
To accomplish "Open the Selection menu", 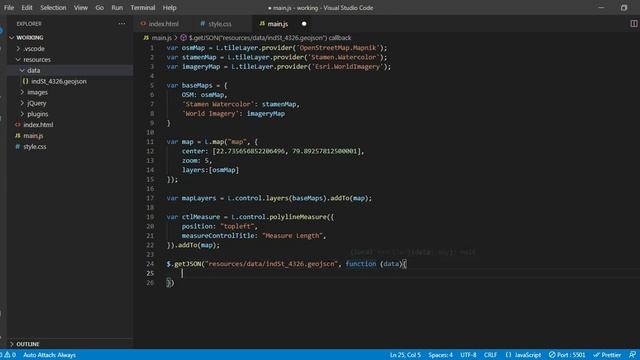I will (53, 7).
